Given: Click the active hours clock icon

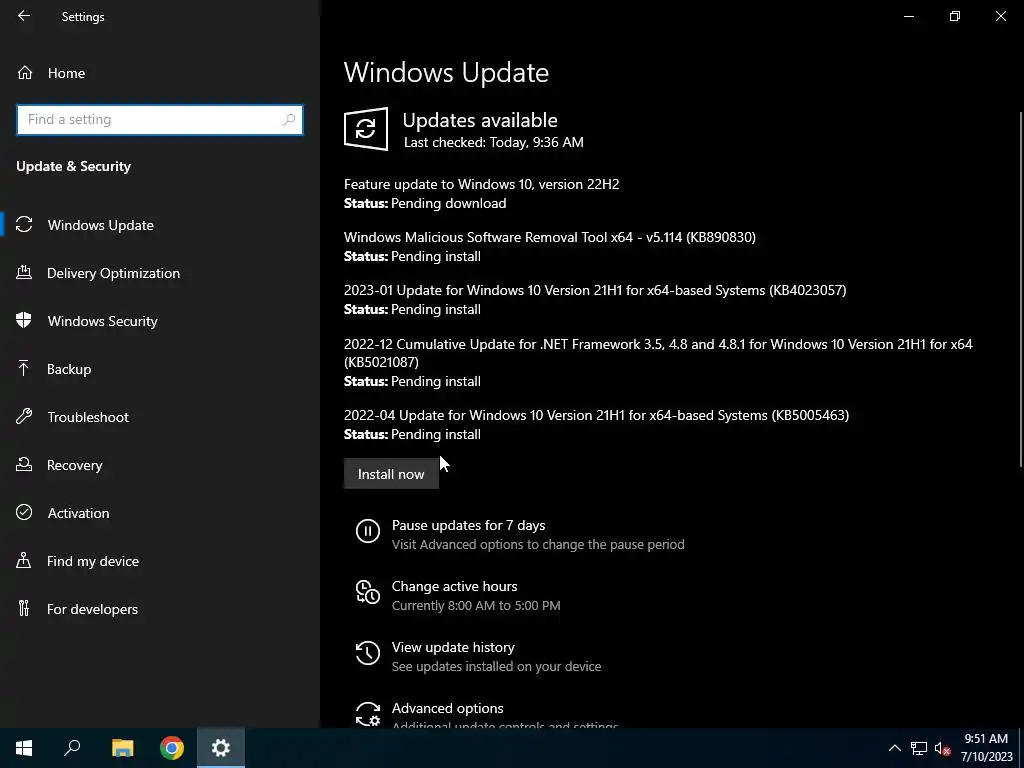Looking at the screenshot, I should (368, 592).
